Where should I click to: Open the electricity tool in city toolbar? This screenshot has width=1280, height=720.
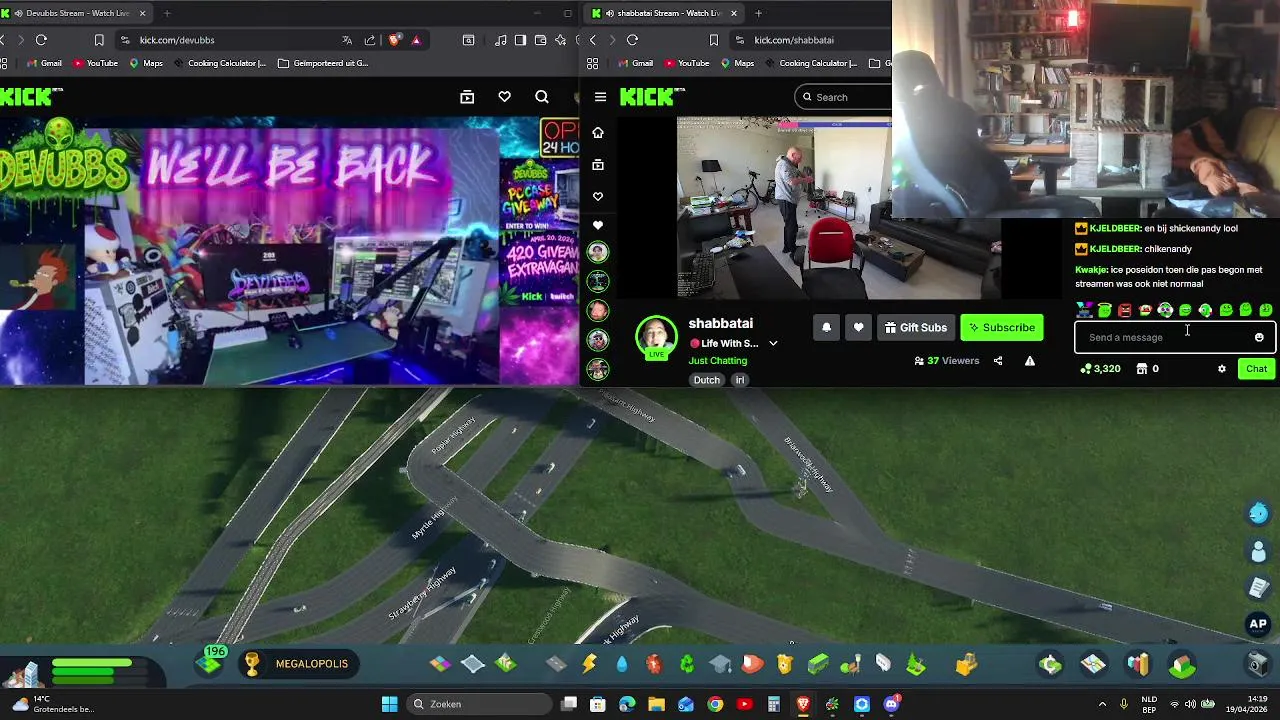pos(589,664)
